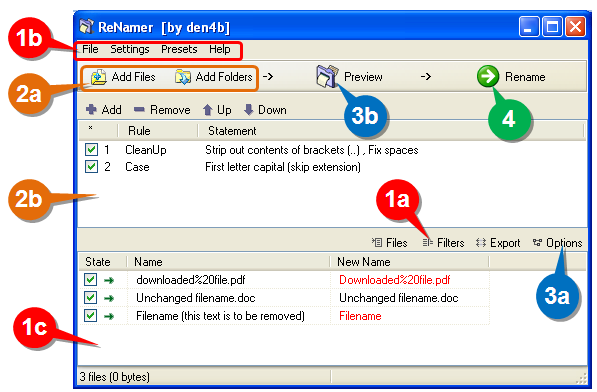Select statement 'First letter capital (skip extension)'
This screenshot has height=392, width=597.
(283, 167)
